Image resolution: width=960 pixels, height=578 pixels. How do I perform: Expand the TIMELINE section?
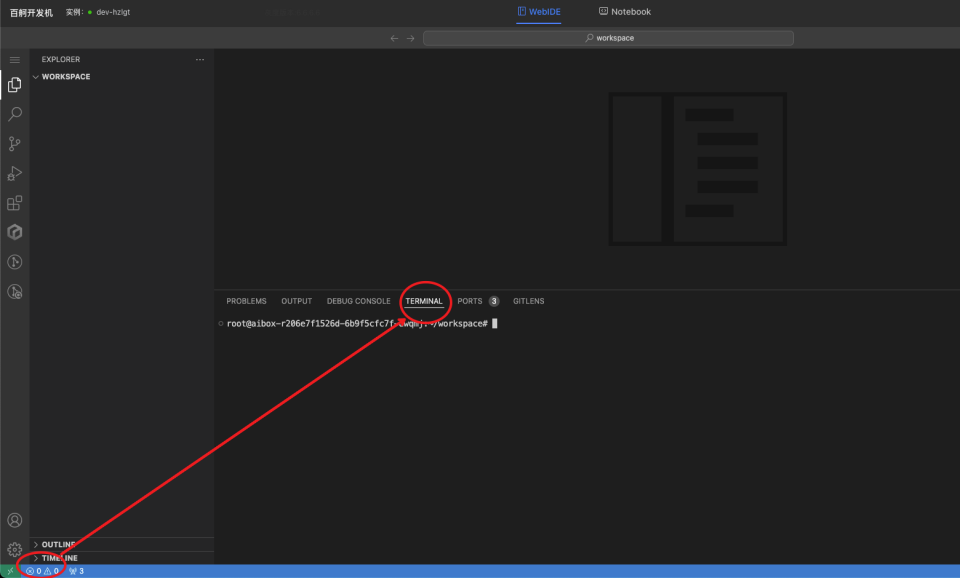(x=59, y=558)
